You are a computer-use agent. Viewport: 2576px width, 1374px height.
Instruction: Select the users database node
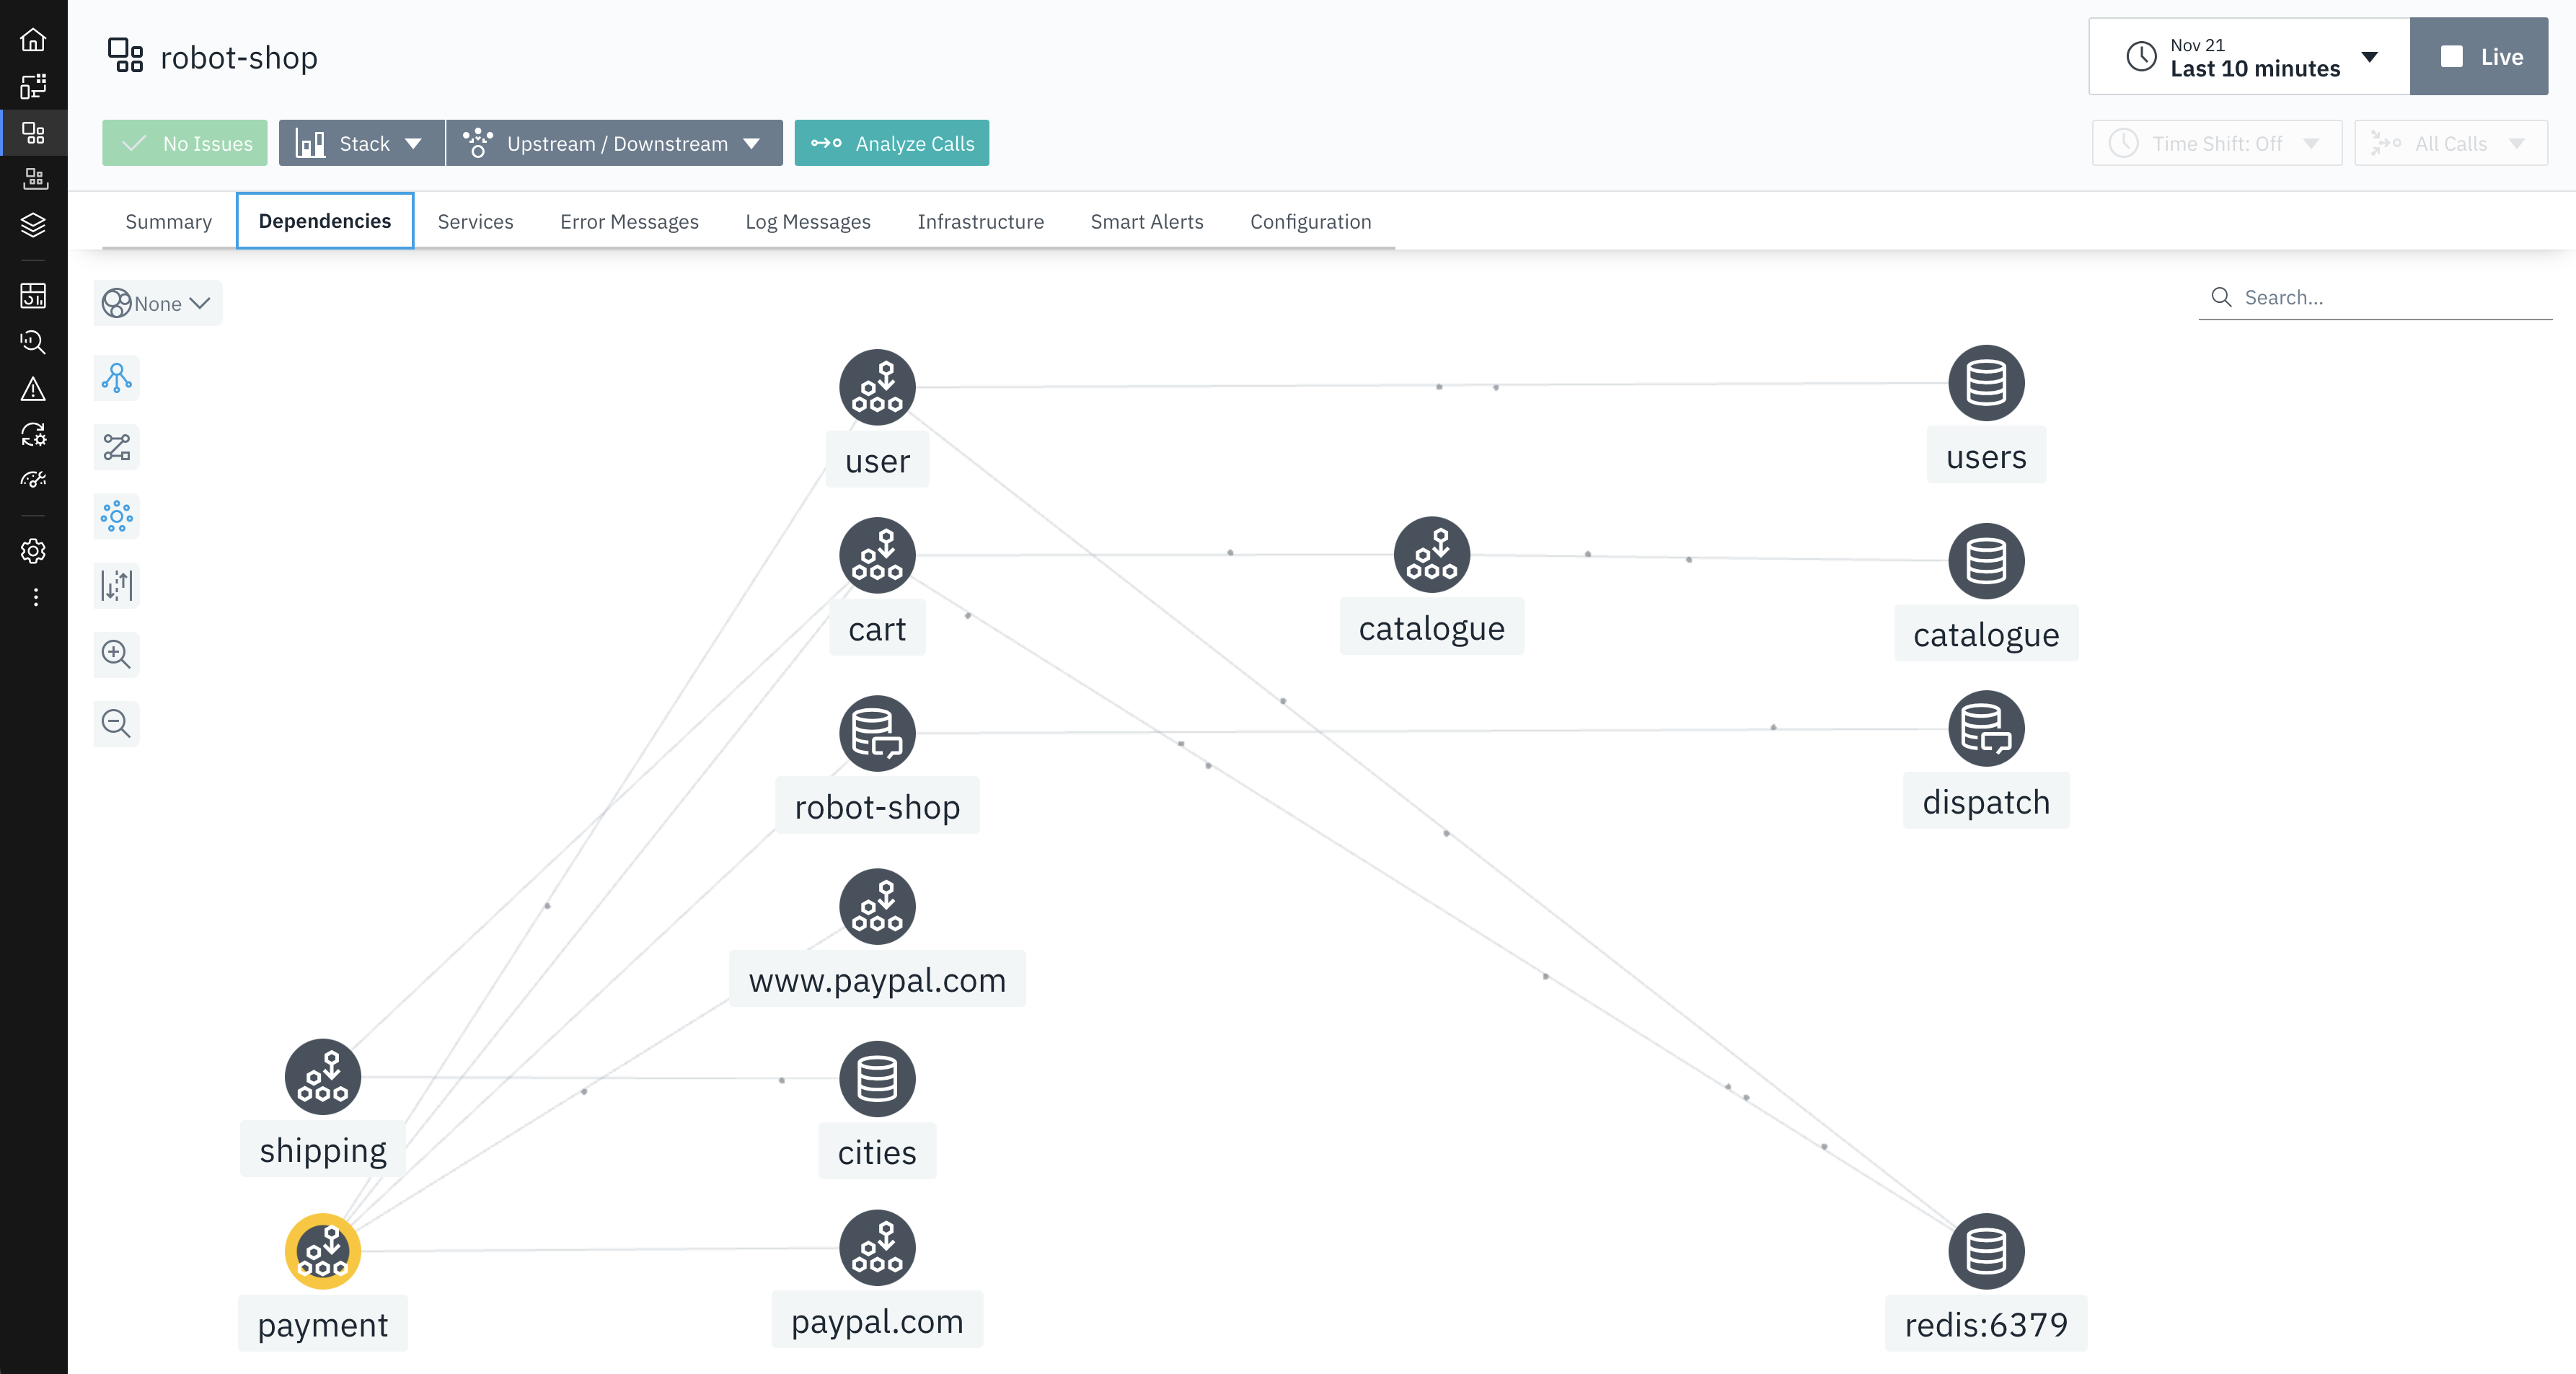tap(1986, 383)
